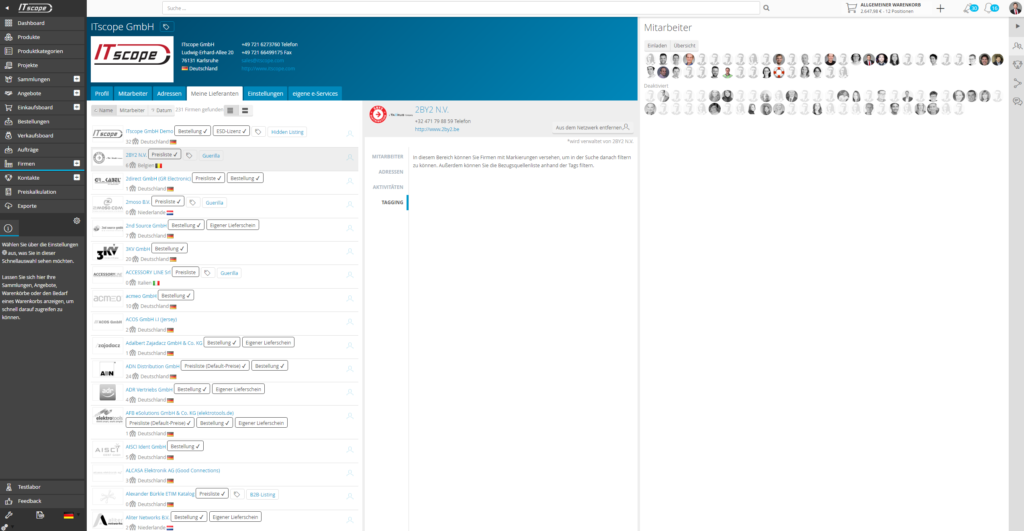Open Testlabor in the sidebar

click(x=42, y=487)
